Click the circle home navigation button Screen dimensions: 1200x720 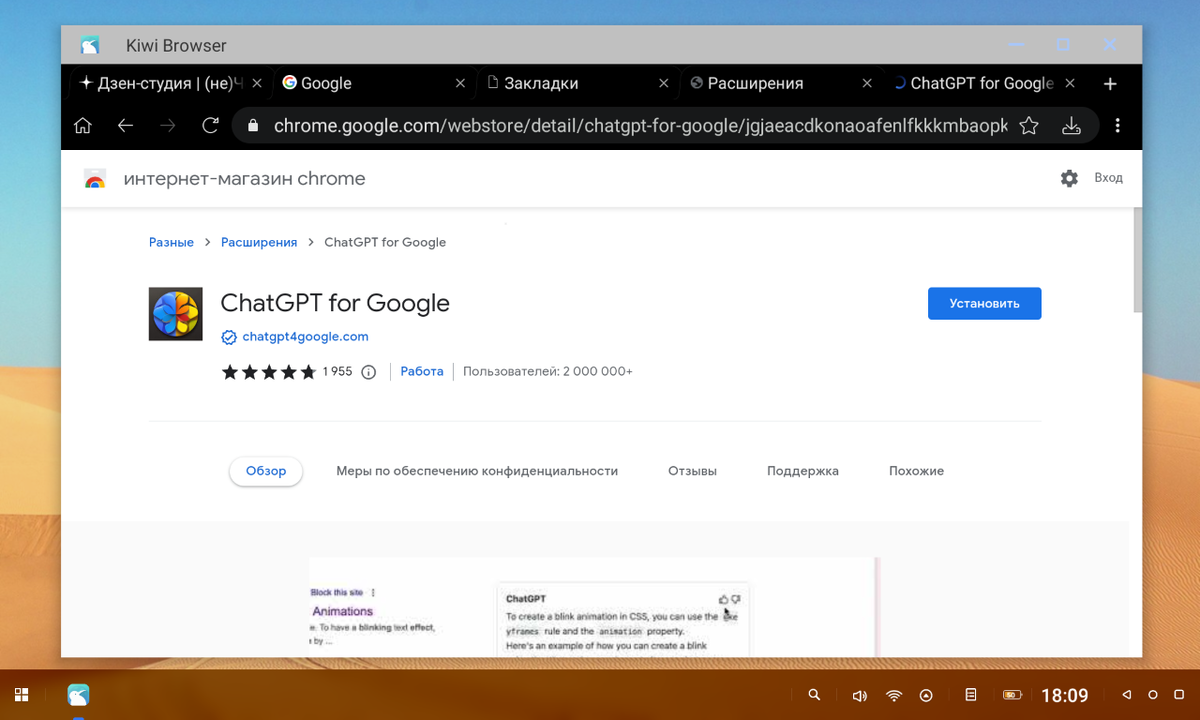1152,695
